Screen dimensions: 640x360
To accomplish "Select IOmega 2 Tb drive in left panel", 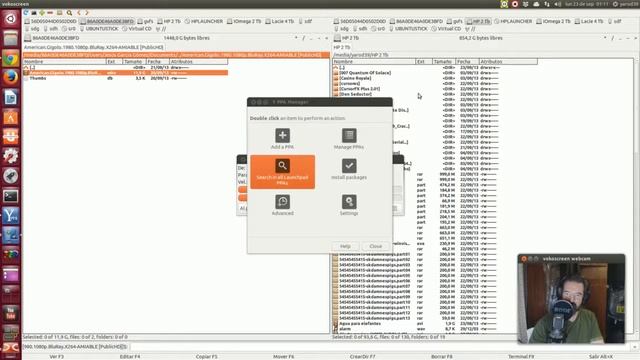I will 244,21.
